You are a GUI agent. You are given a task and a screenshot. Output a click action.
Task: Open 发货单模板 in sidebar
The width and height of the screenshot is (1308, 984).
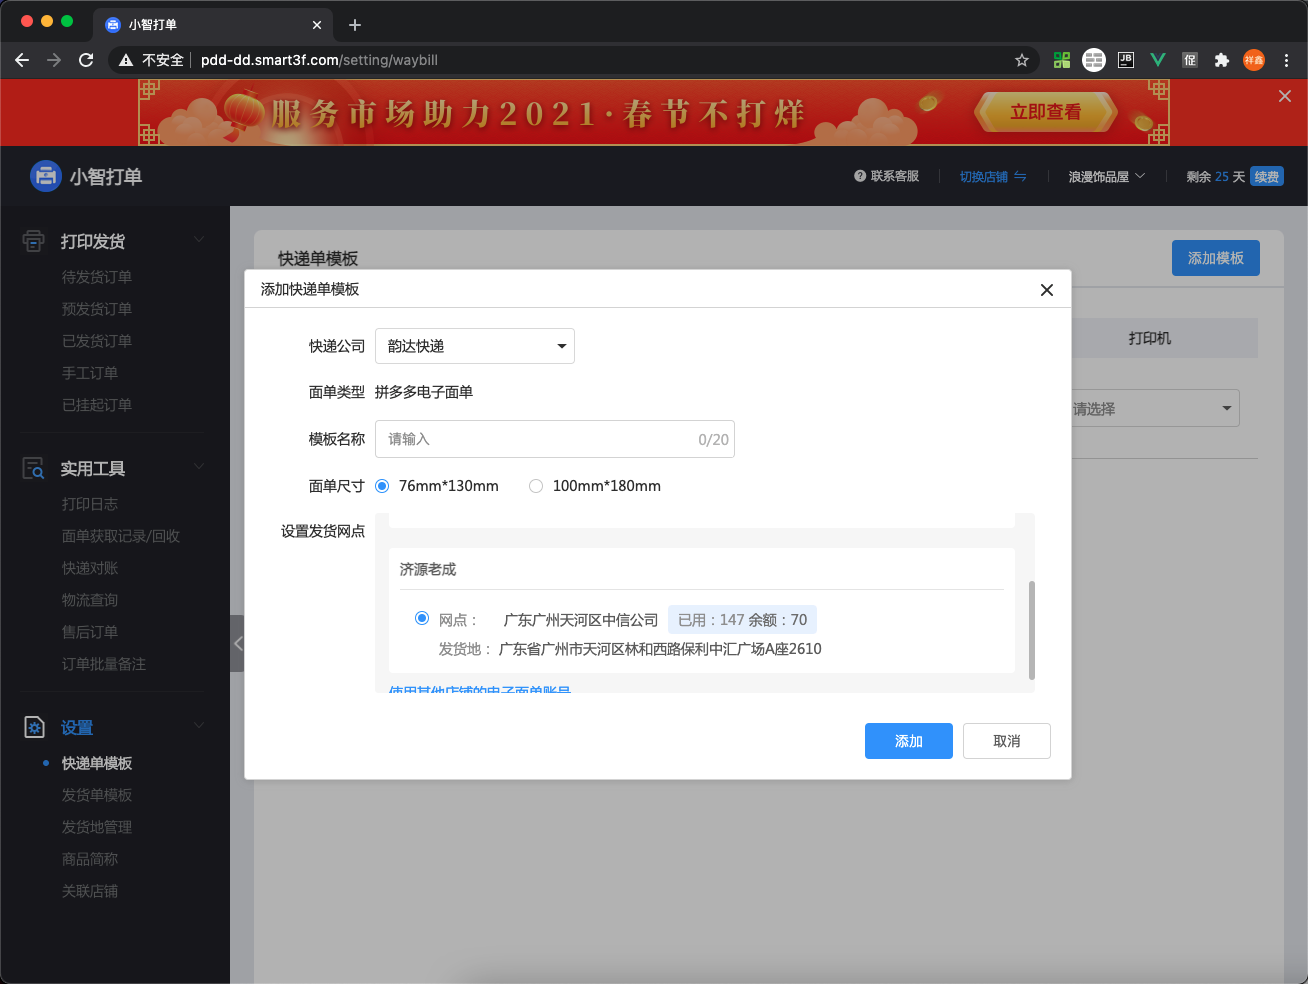pos(97,795)
